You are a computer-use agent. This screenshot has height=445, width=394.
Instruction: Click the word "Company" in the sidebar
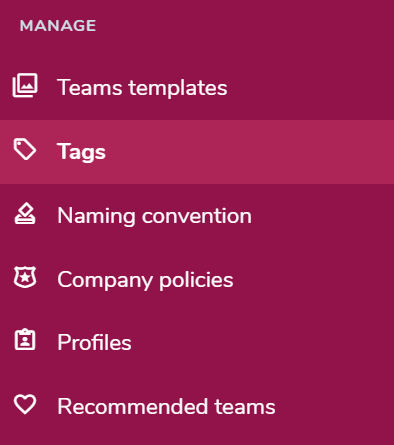click(105, 280)
